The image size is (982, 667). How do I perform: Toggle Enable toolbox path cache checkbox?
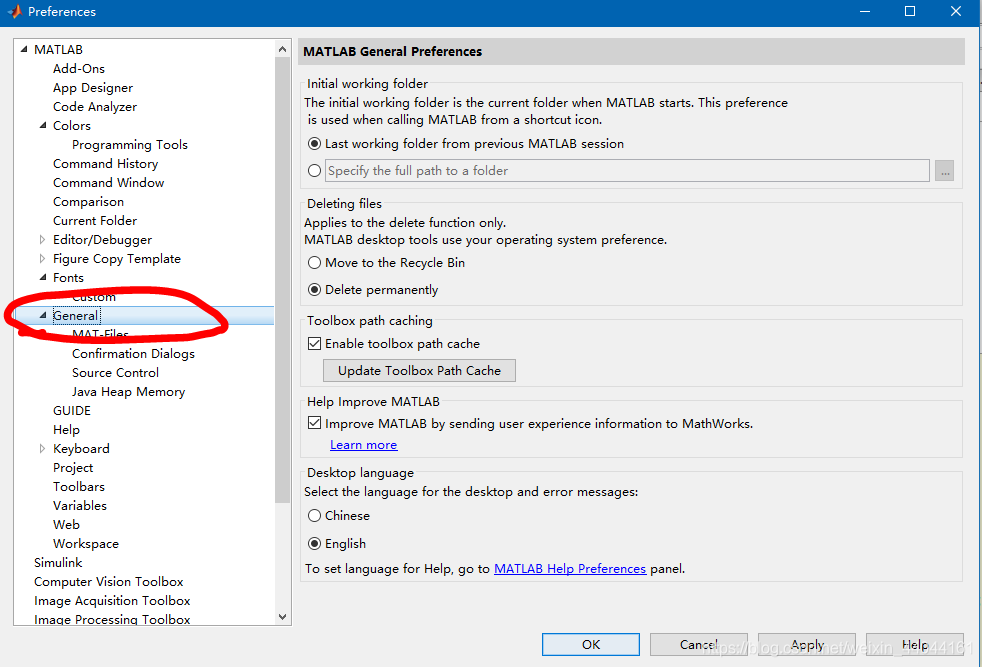314,344
